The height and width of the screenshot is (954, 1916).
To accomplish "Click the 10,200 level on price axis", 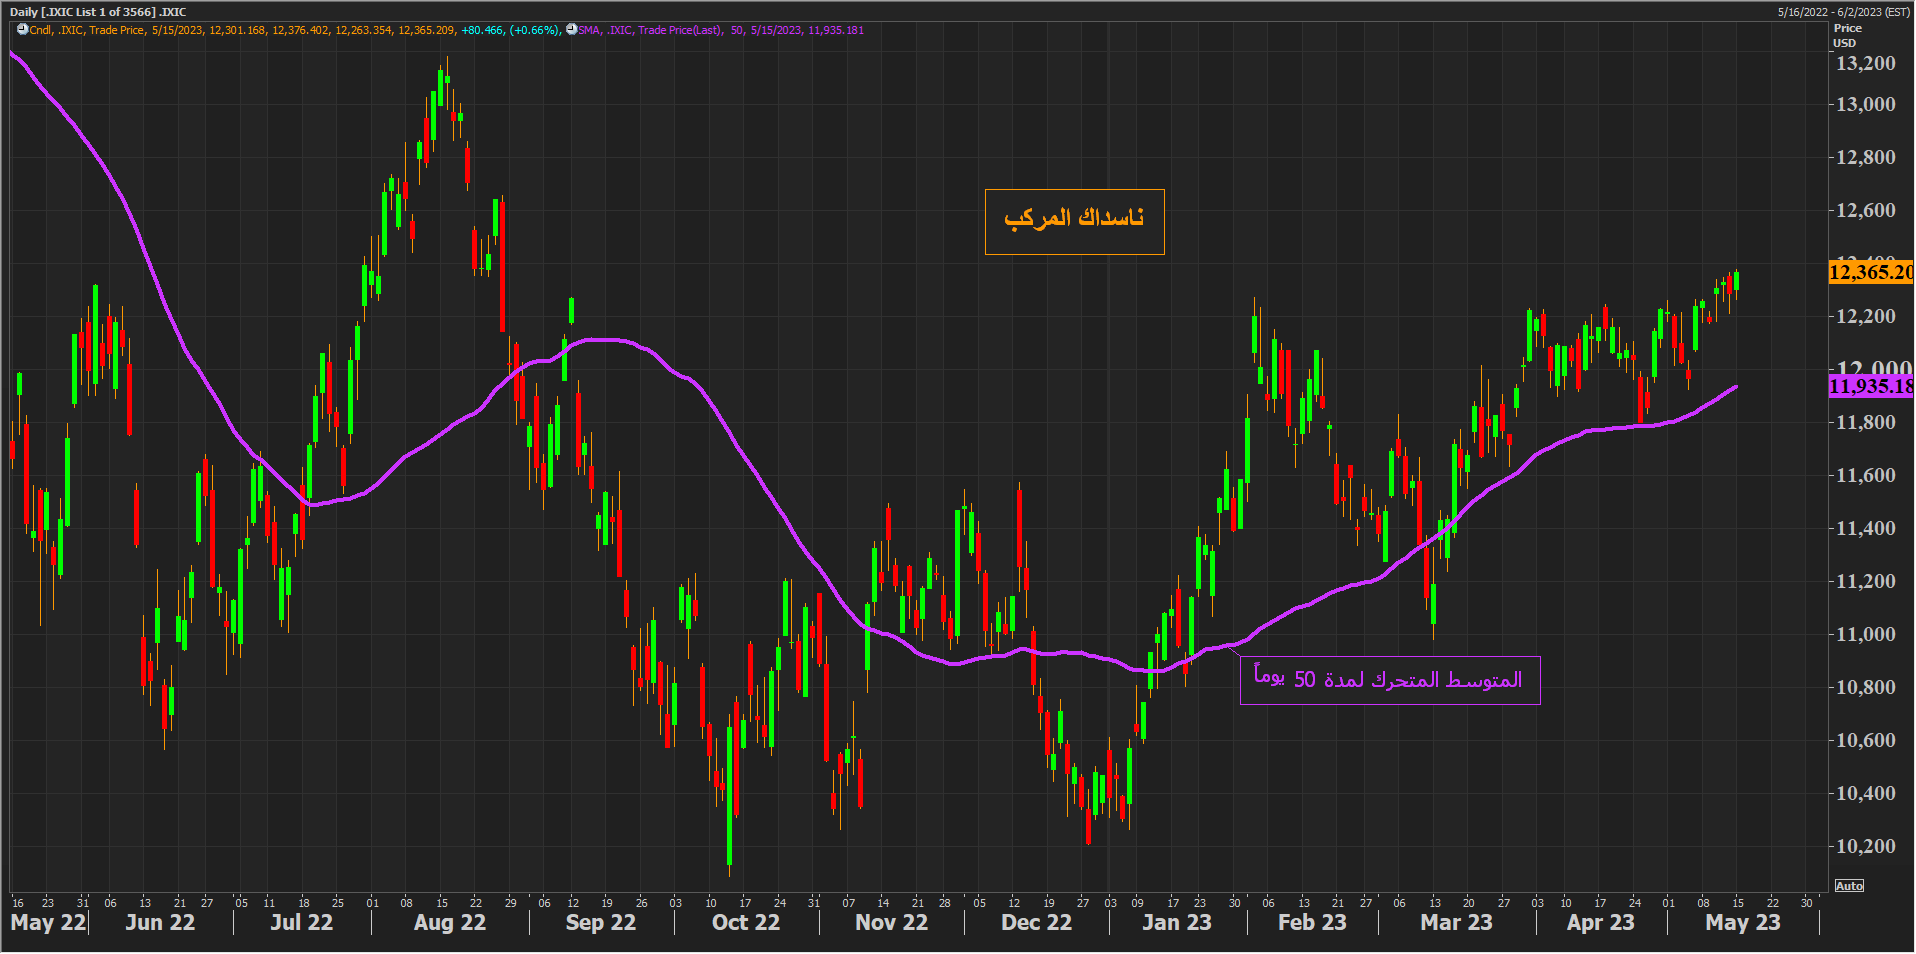I will [x=1865, y=846].
